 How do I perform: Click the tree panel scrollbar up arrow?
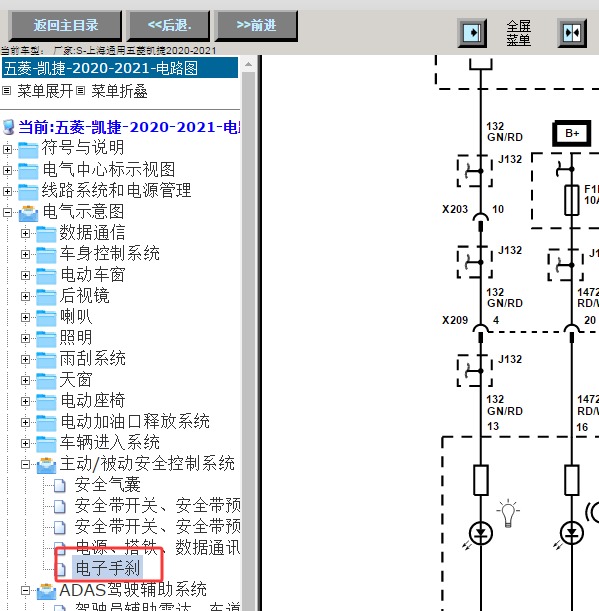248,64
